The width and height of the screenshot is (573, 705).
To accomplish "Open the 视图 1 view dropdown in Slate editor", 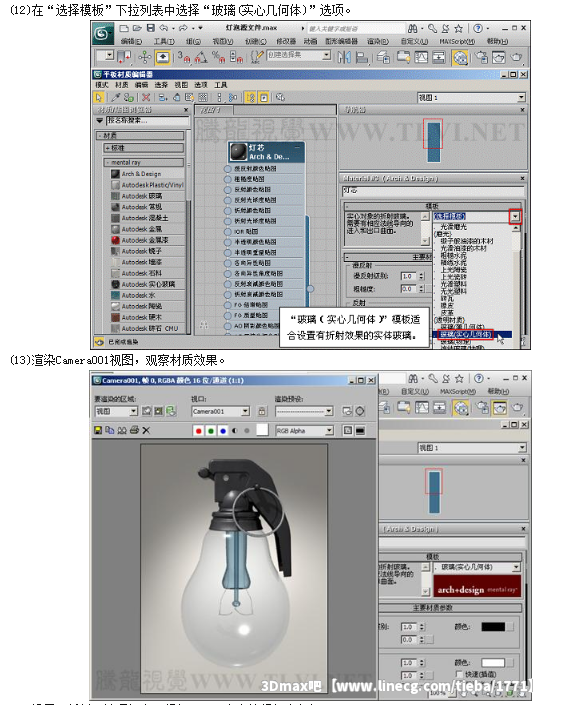I will pos(471,97).
